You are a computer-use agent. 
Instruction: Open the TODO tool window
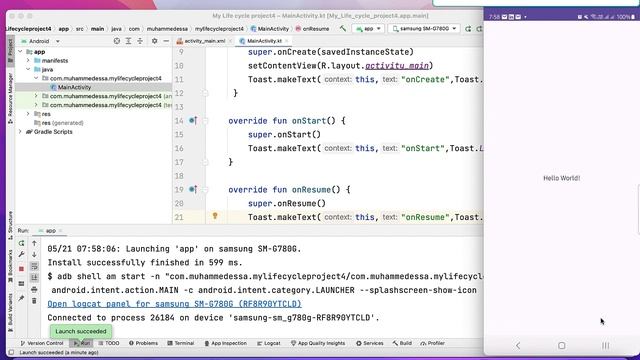[x=109, y=343]
